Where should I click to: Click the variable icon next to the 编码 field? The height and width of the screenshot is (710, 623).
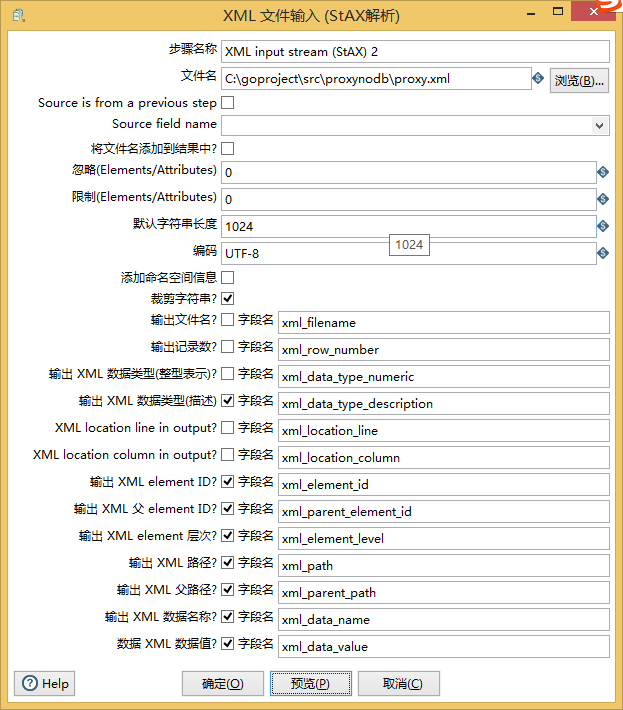click(x=603, y=253)
